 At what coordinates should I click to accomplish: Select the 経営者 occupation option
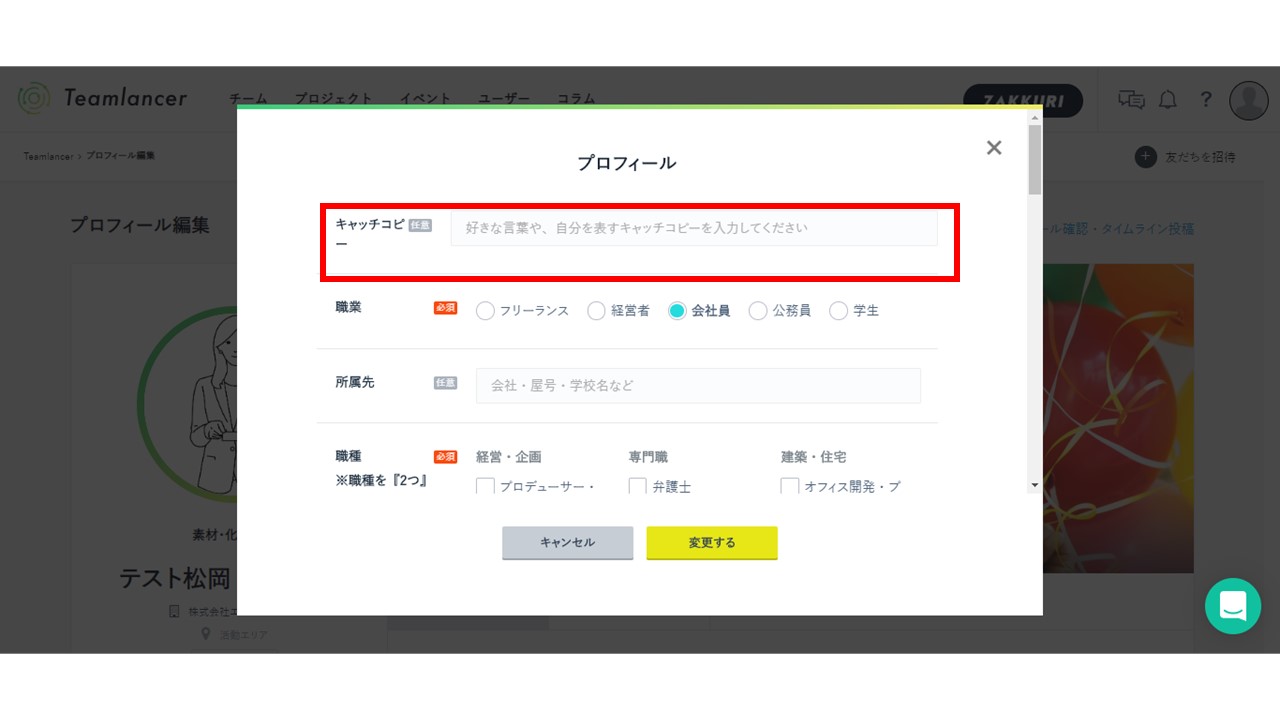point(596,311)
